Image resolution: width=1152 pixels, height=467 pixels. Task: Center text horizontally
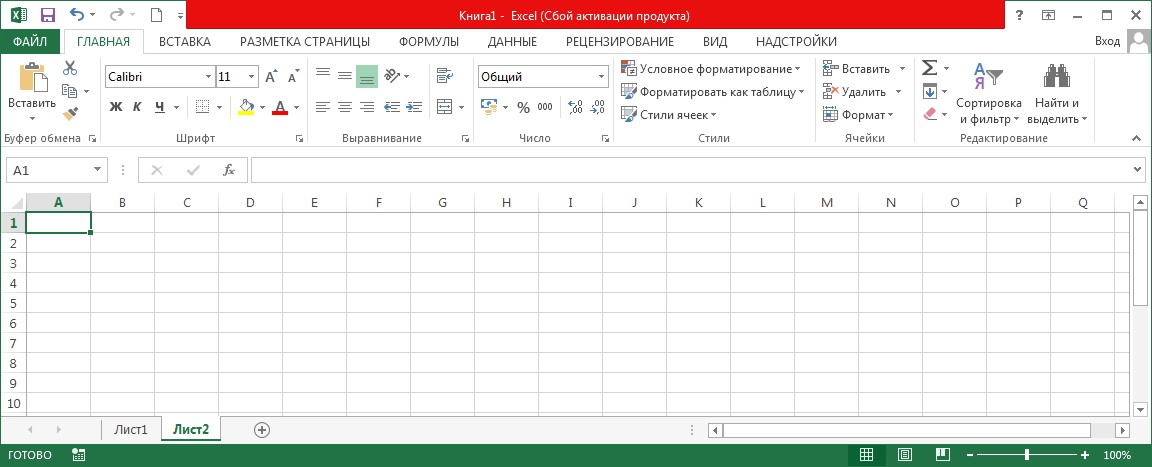[345, 107]
